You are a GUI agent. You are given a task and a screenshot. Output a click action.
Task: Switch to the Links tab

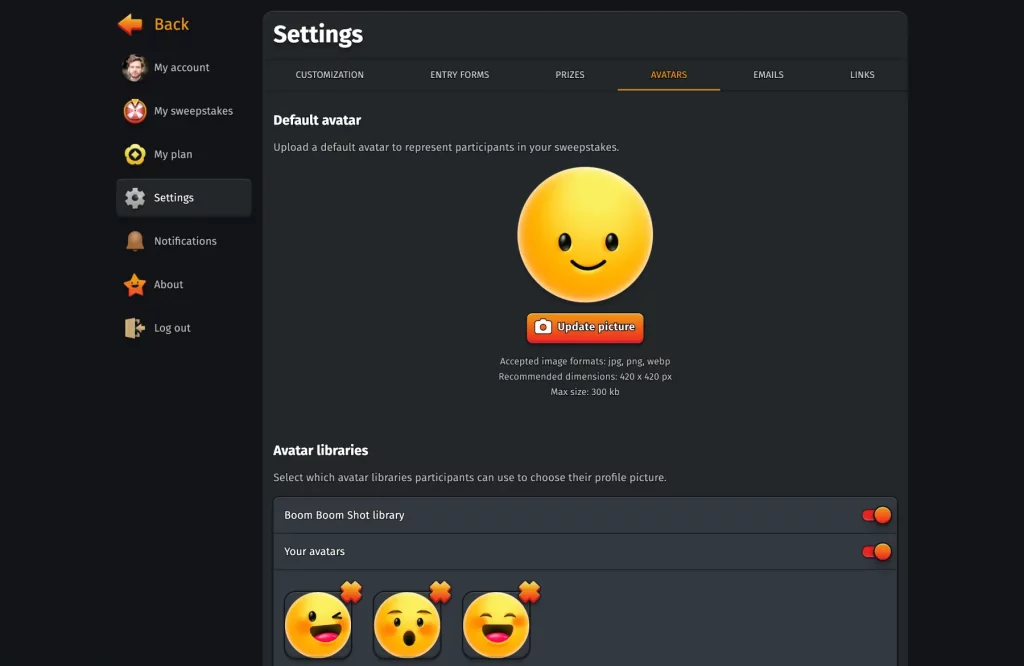click(862, 75)
